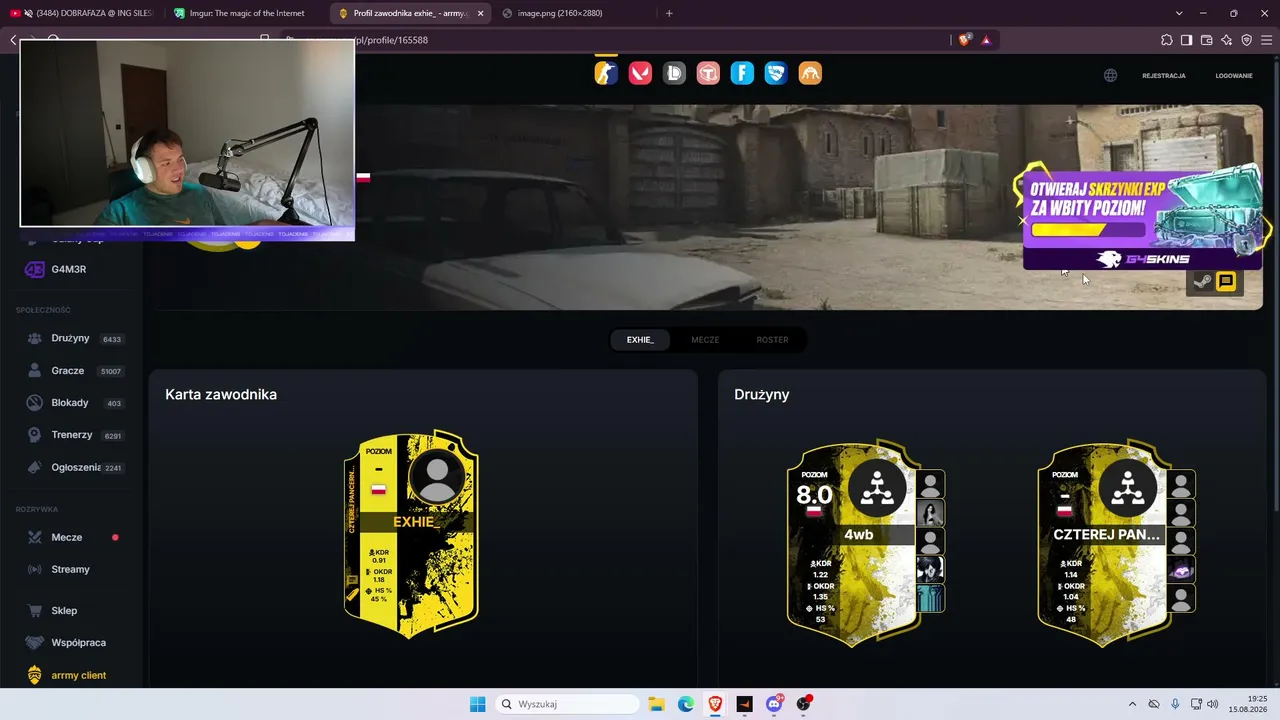Expand the browser tab search chevron

coord(1179,13)
